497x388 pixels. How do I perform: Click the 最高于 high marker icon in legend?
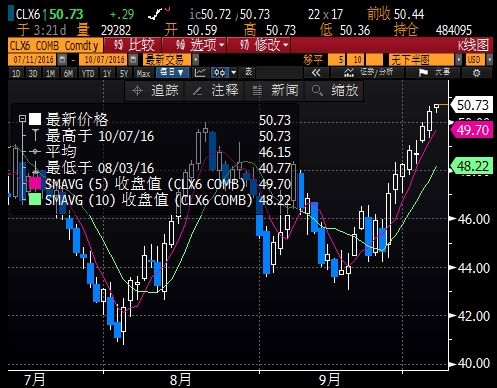tap(35, 136)
